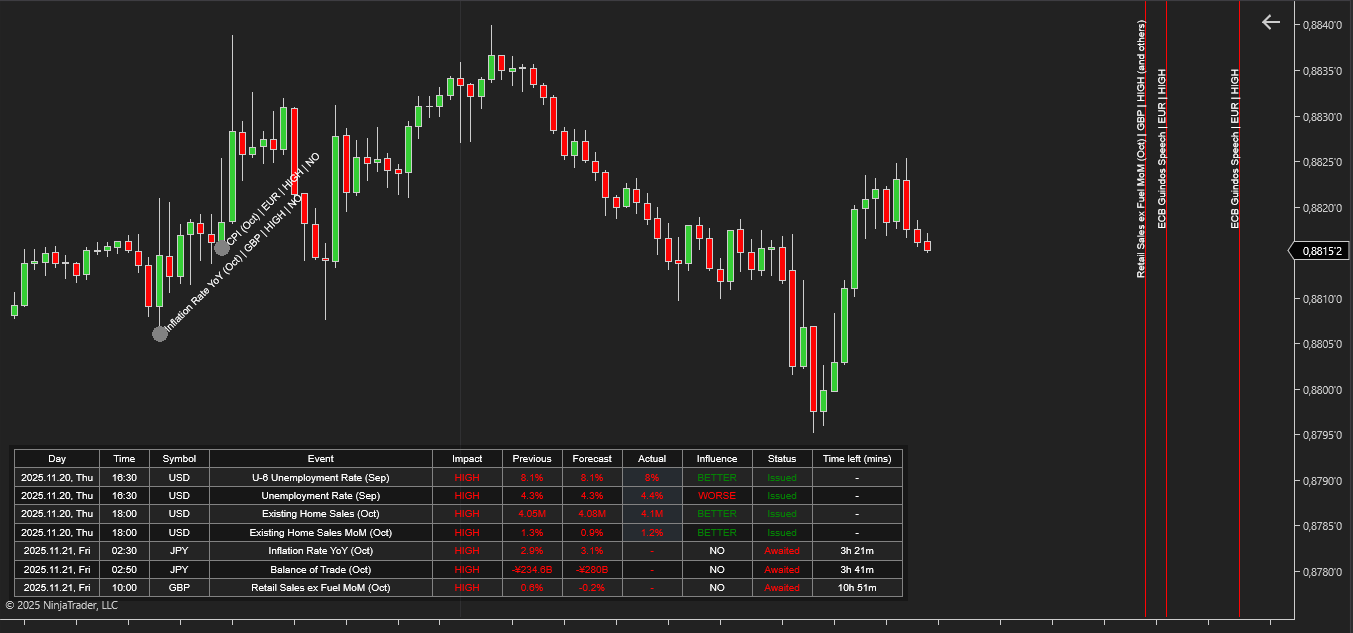
Task: Click the WORSE influence cell
Action: coord(716,496)
